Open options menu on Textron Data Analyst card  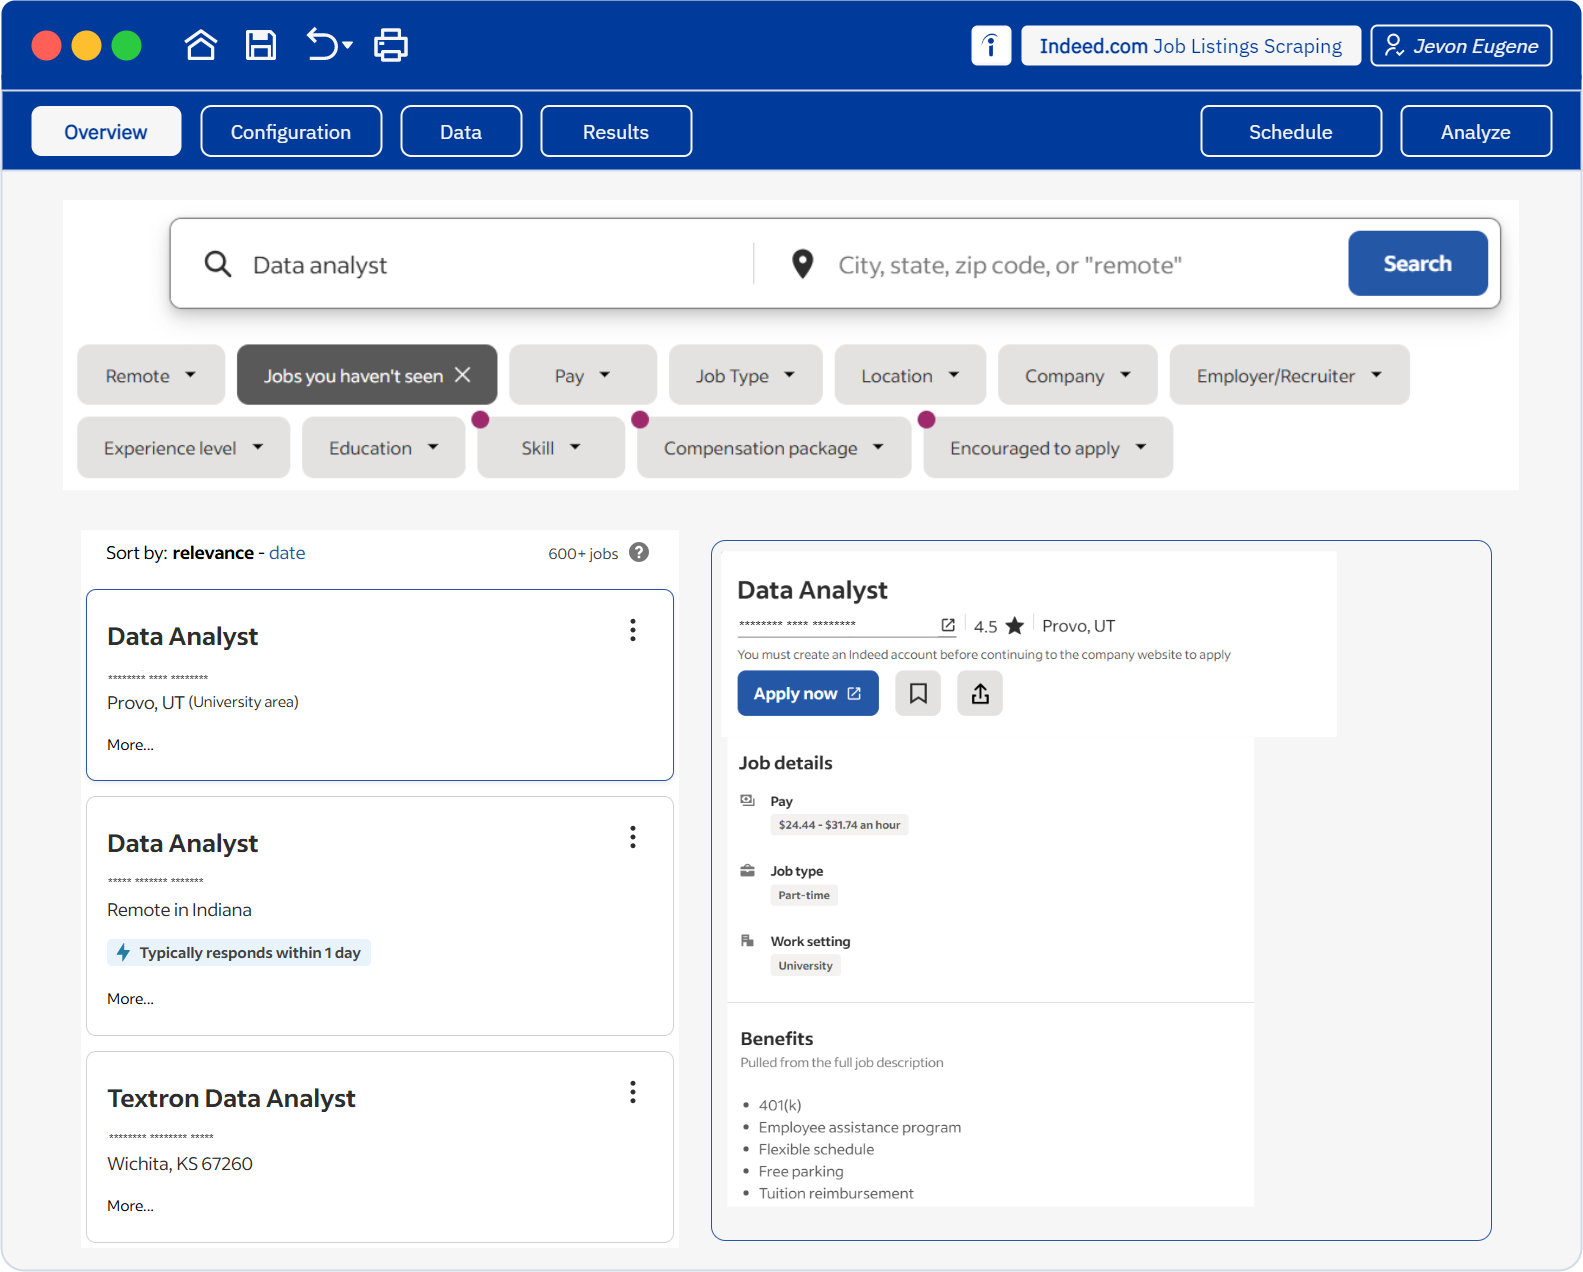click(x=633, y=1092)
